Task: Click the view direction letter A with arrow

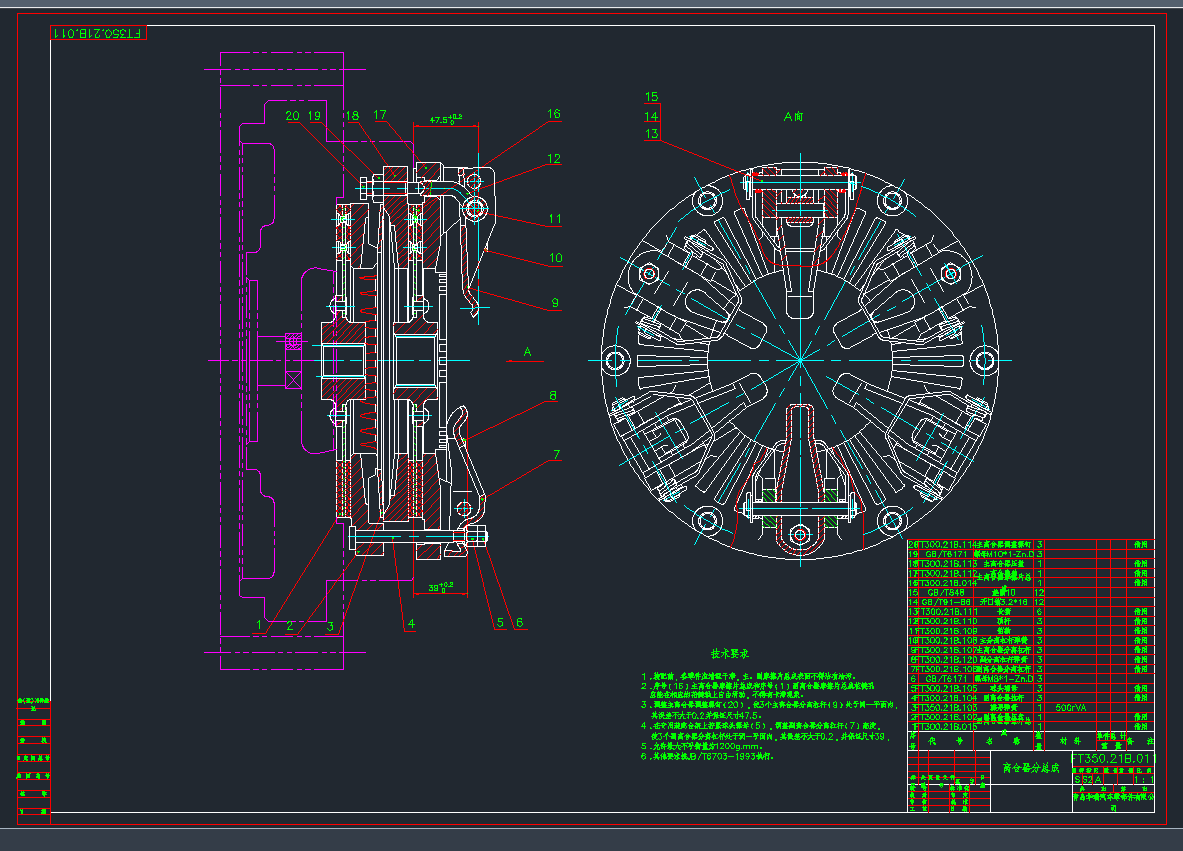Action: coord(527,352)
